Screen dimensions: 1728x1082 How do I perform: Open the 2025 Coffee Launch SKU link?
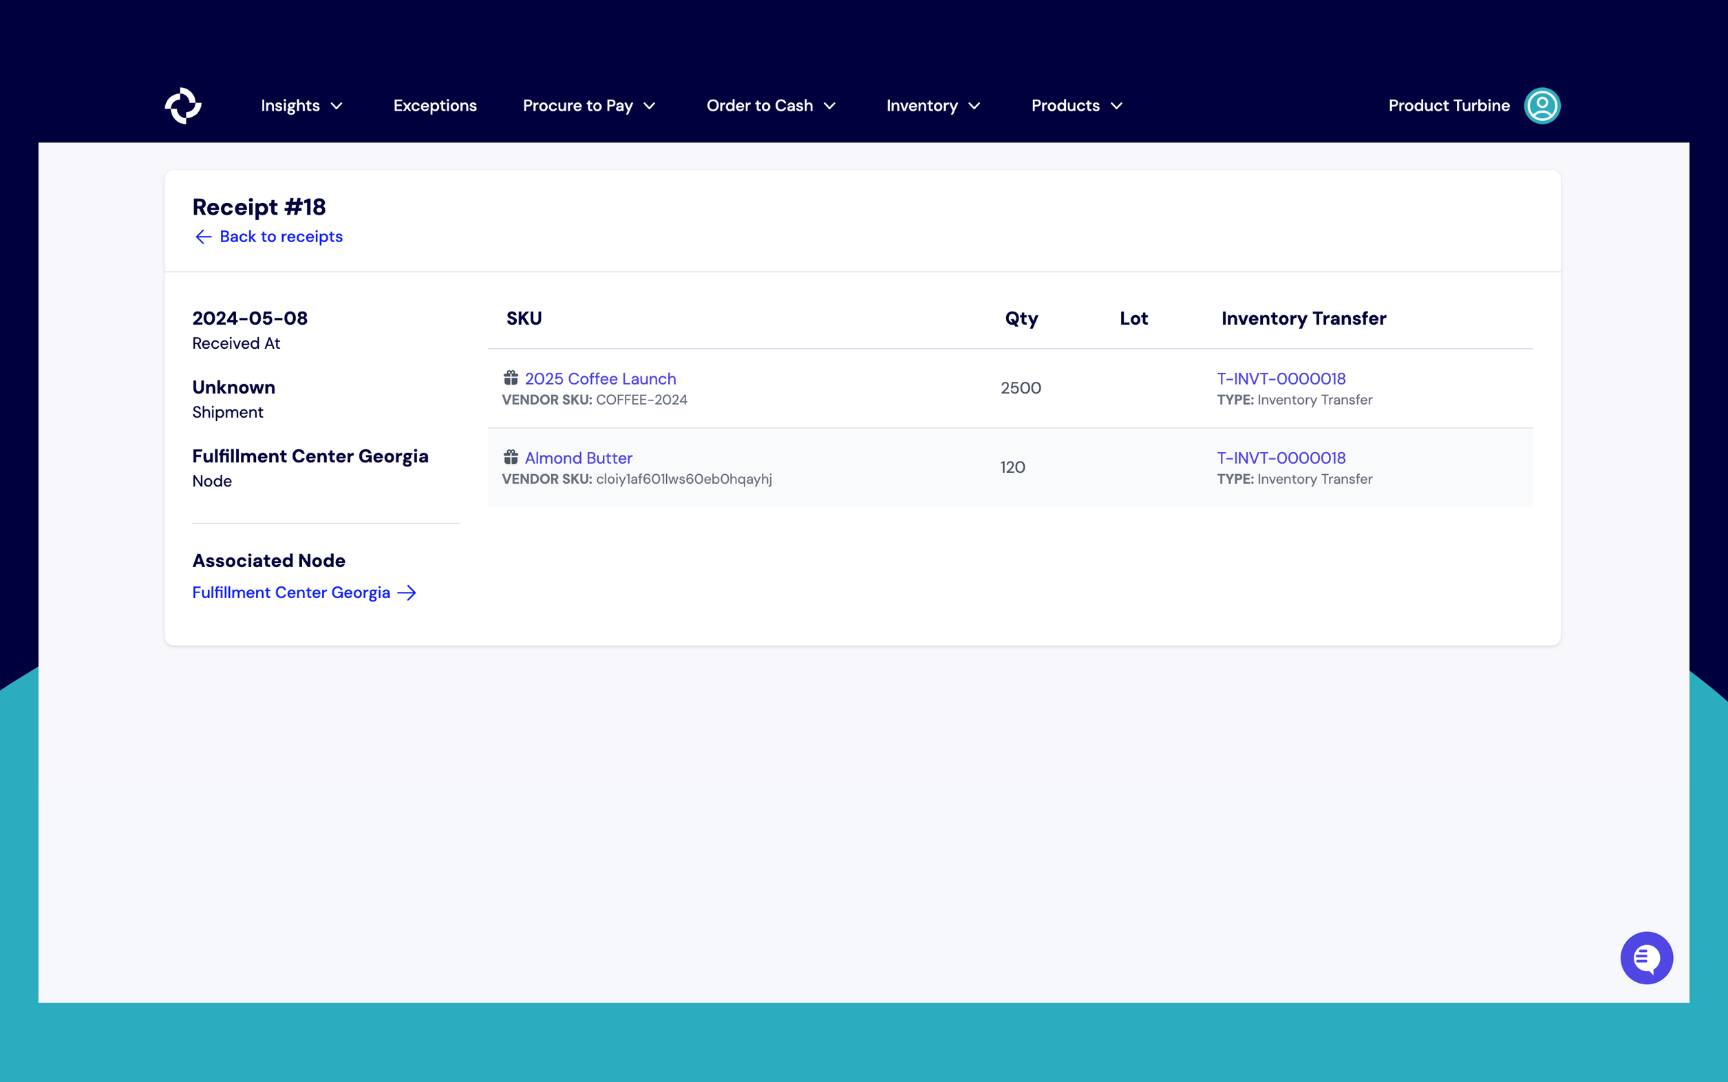click(x=600, y=379)
